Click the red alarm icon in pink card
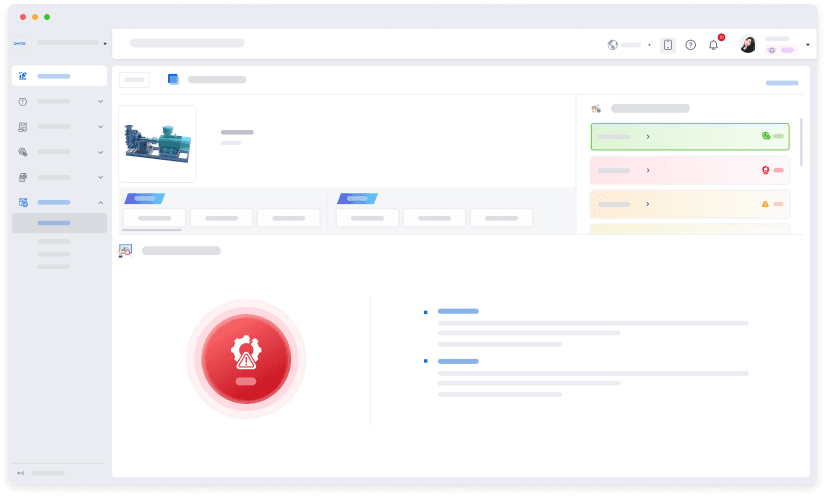 [x=765, y=170]
